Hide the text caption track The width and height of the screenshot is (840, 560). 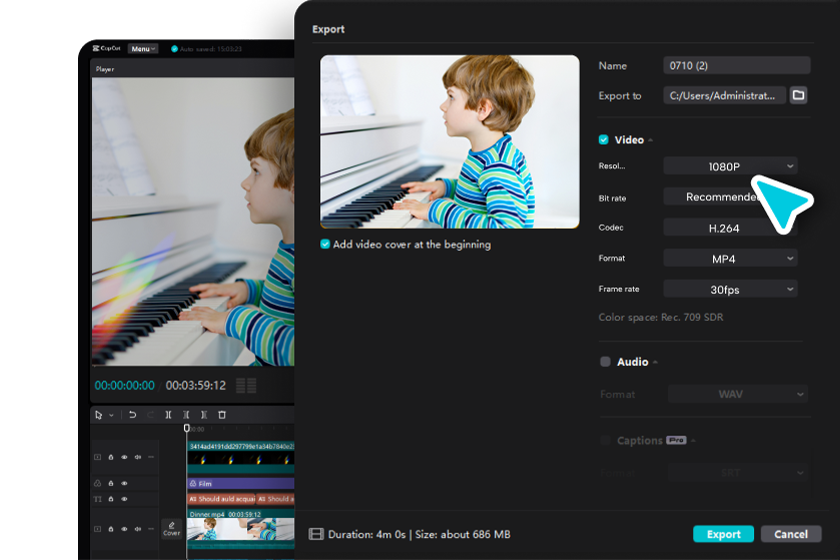click(124, 499)
